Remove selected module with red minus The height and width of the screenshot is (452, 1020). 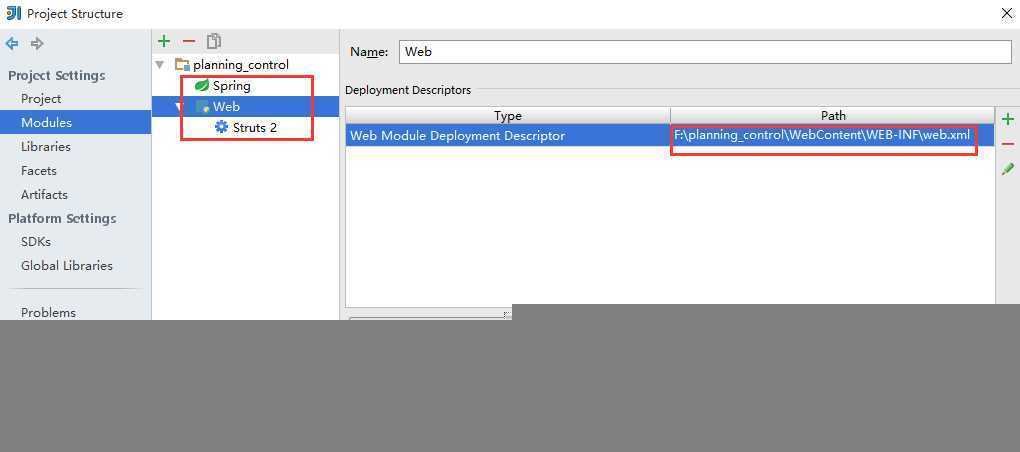(189, 42)
